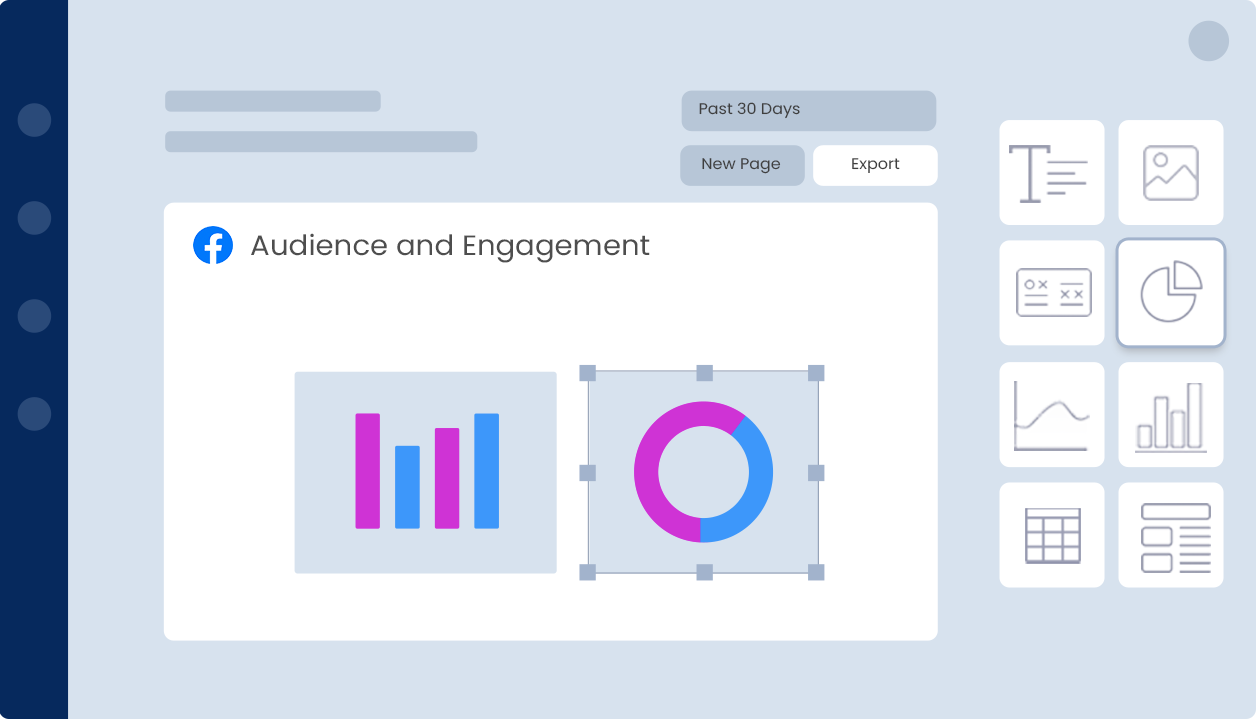Click the top-center handle of the donut chart
Image resolution: width=1256 pixels, height=719 pixels.
point(705,373)
